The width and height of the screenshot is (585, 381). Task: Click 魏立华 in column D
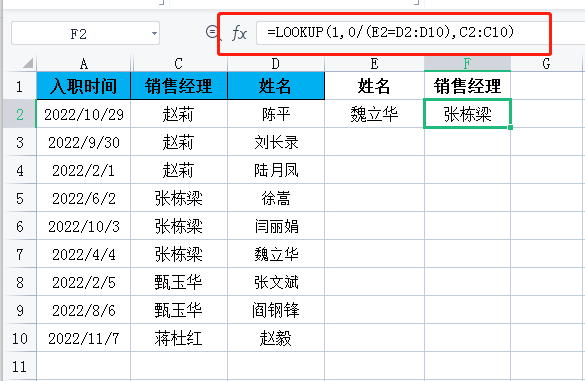point(276,254)
